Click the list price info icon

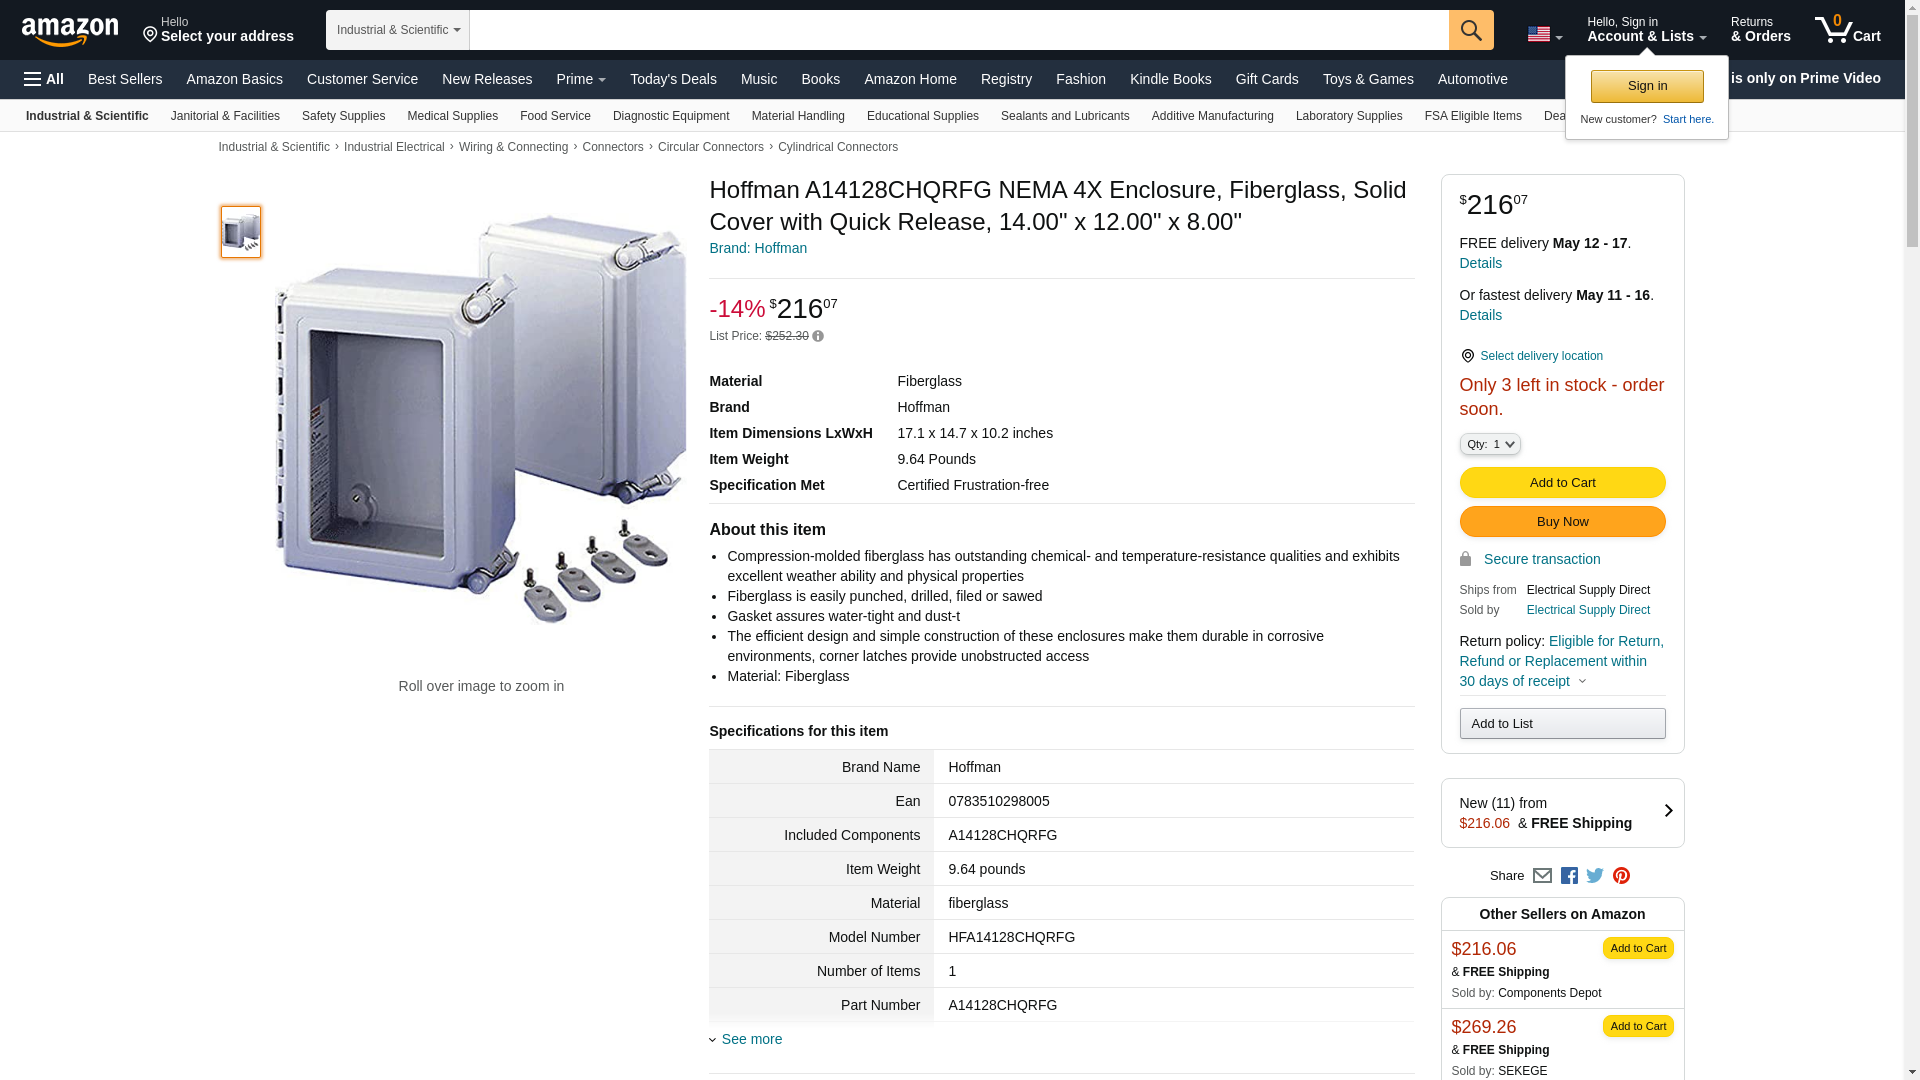click(x=818, y=337)
